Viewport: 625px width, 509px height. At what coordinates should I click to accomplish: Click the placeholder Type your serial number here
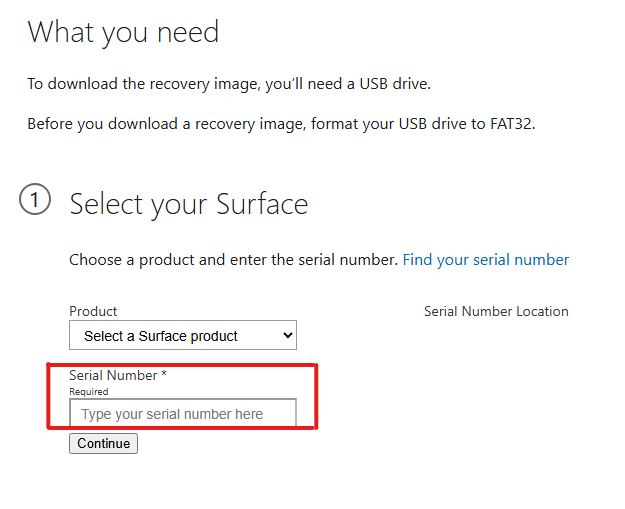tap(172, 414)
